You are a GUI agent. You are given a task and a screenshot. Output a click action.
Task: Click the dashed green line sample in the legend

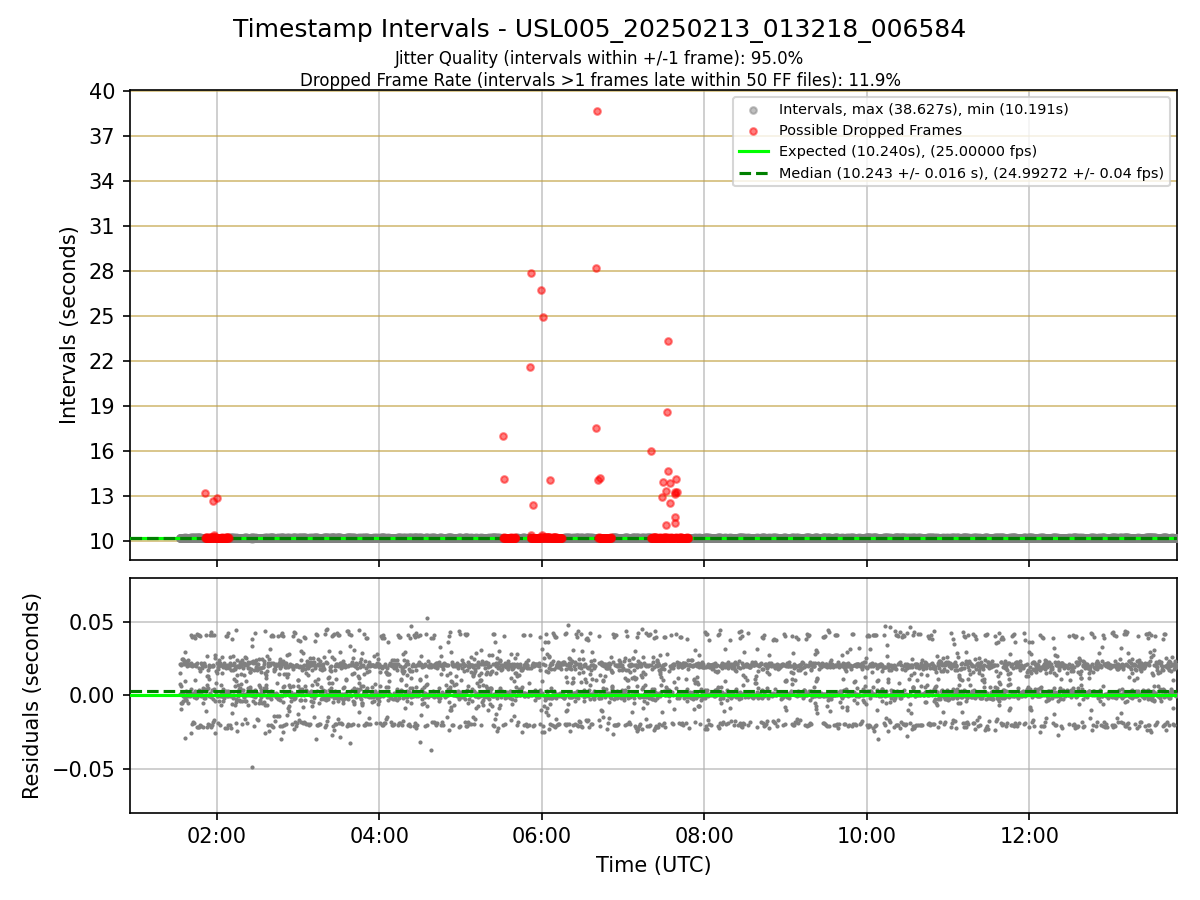click(754, 174)
